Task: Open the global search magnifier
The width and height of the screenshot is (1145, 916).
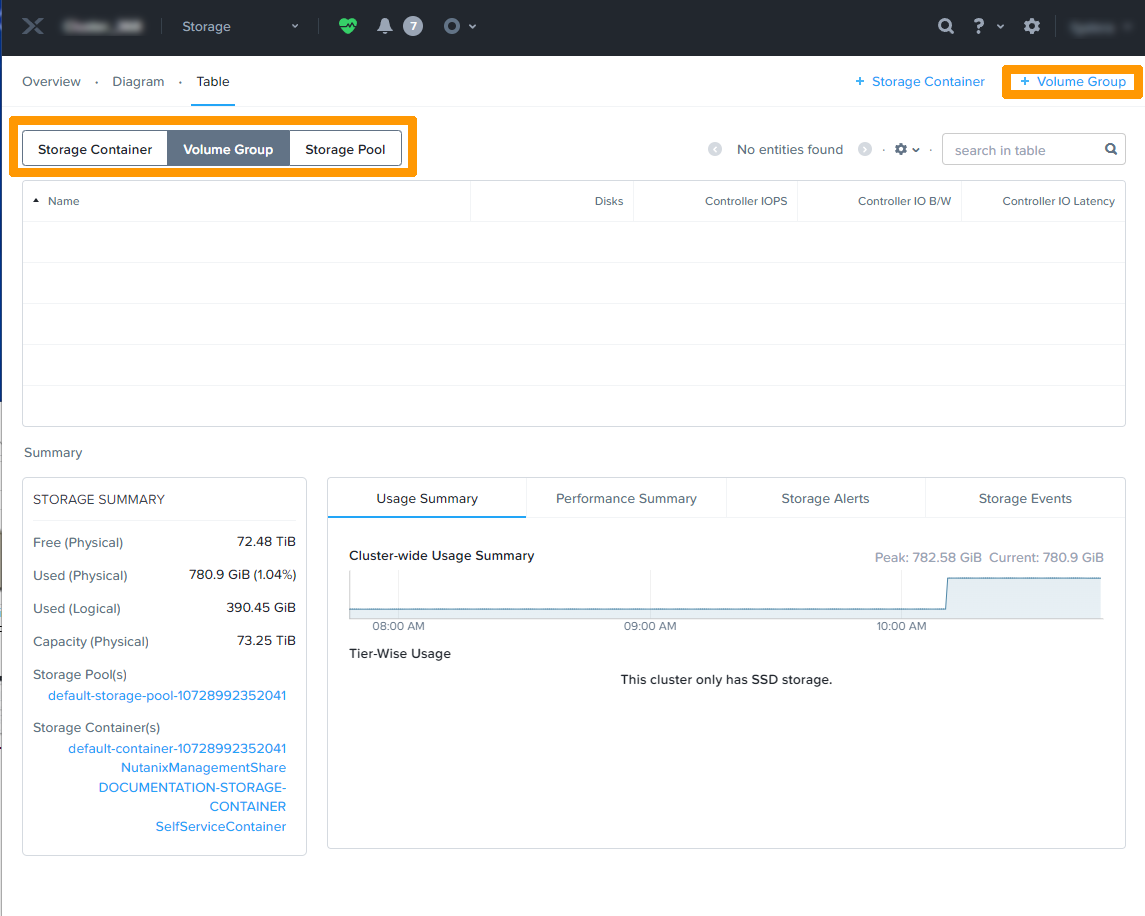Action: 945,26
